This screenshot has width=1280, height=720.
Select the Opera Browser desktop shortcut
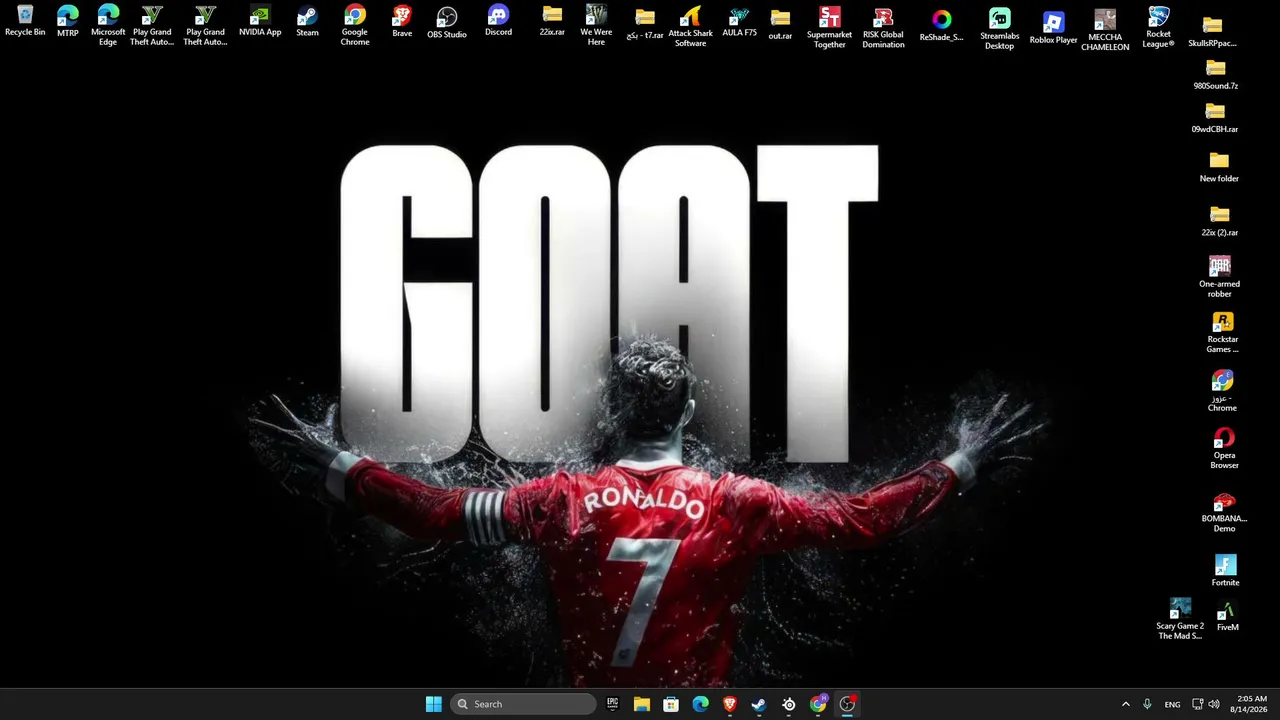pyautogui.click(x=1224, y=449)
